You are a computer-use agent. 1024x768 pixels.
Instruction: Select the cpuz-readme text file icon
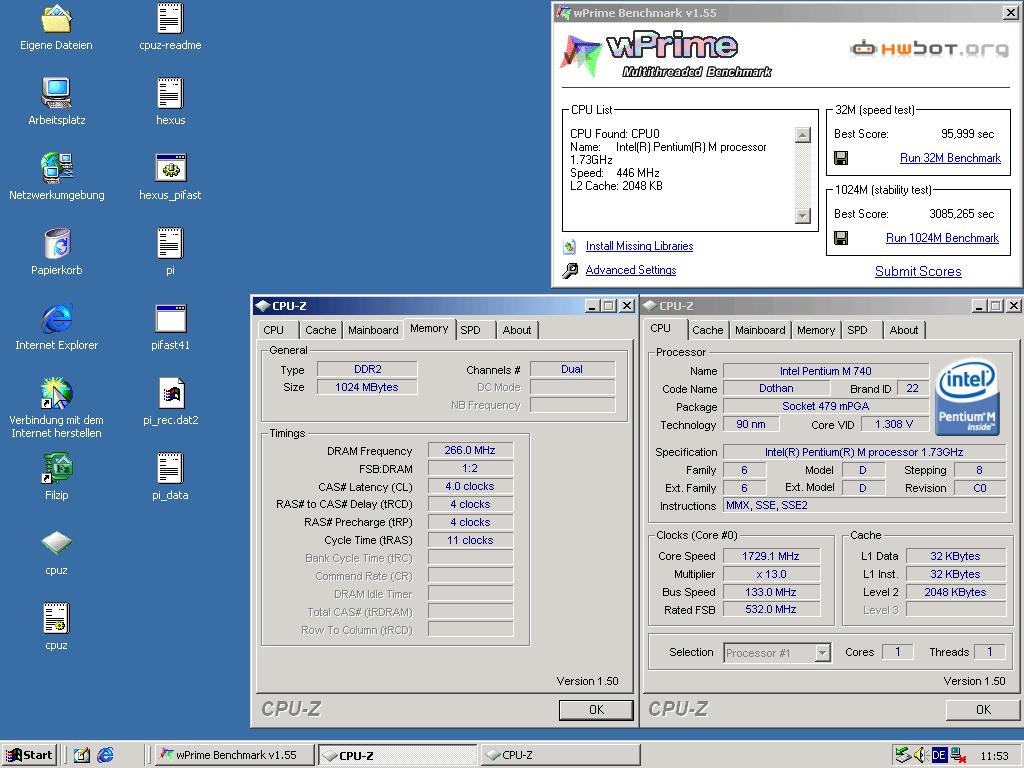(x=170, y=18)
